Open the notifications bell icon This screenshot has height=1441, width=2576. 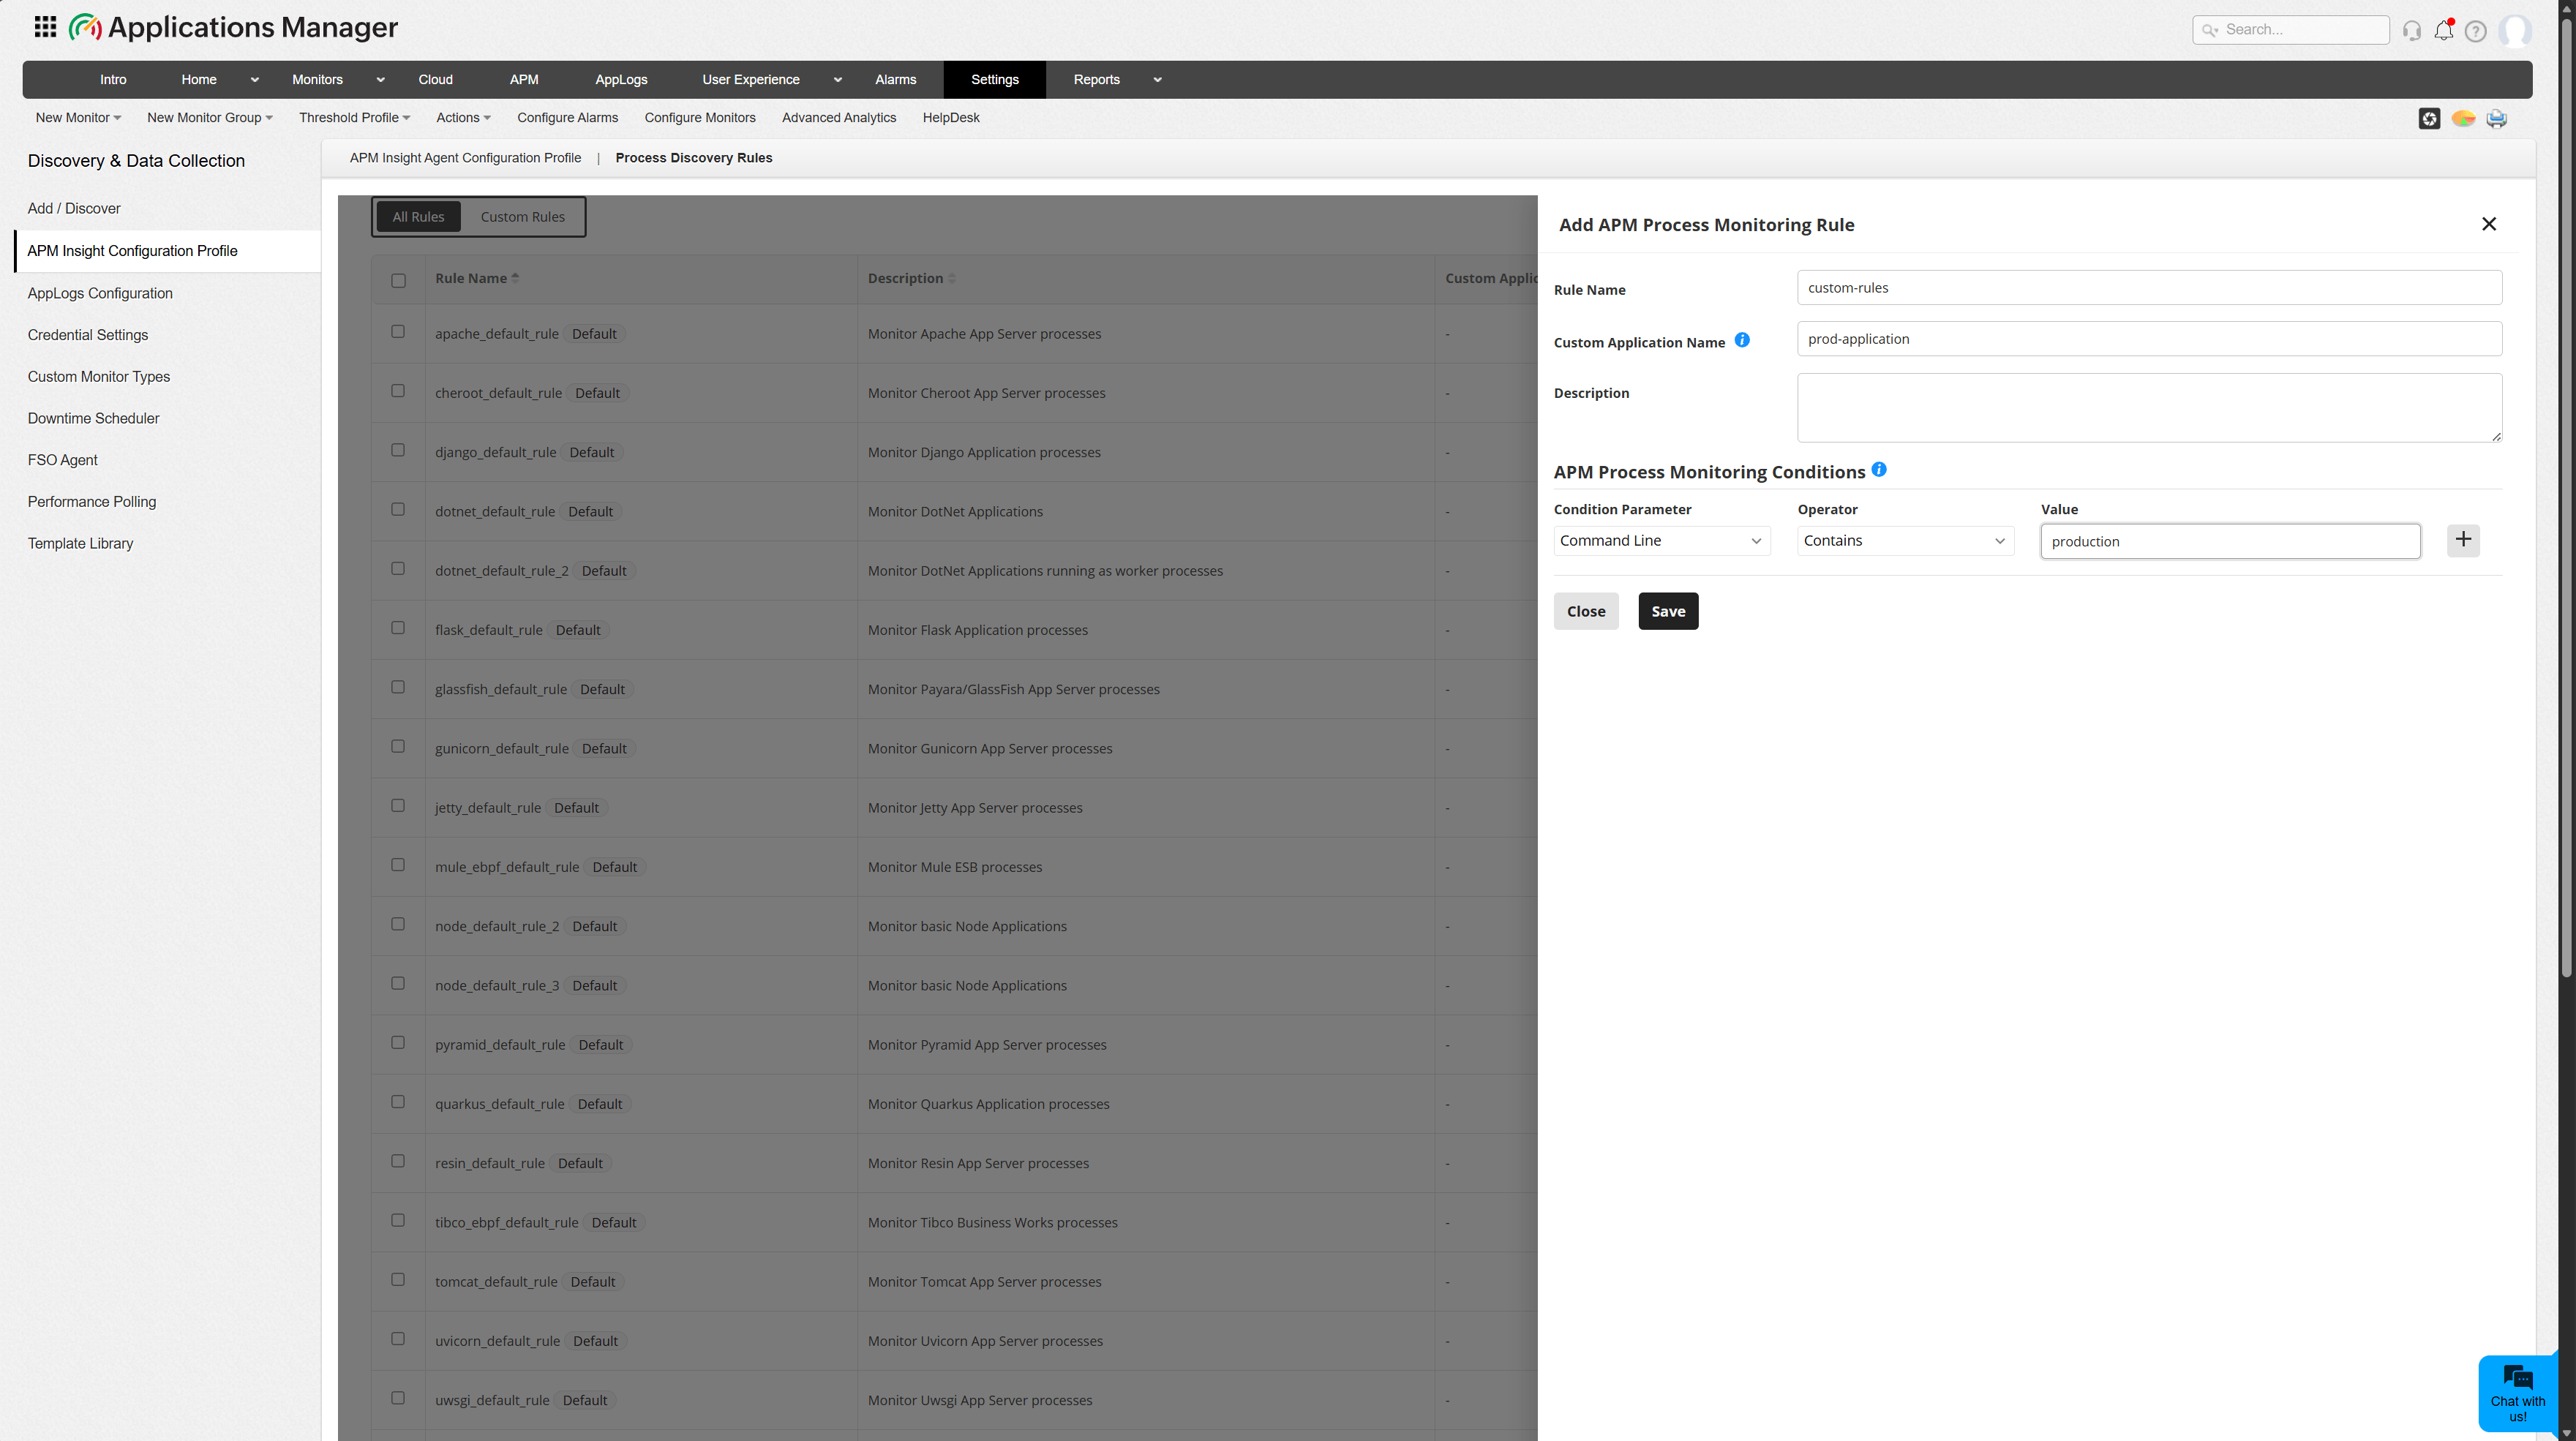coord(2444,30)
